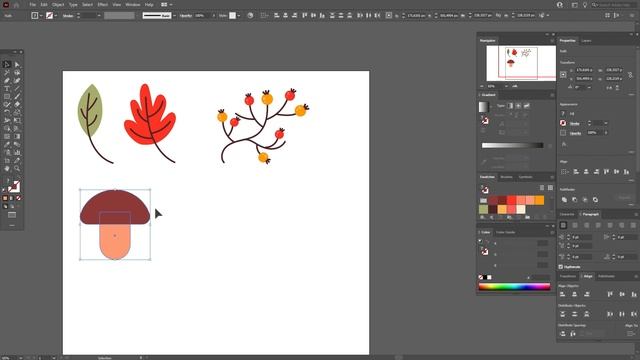Select paragraph Align Left button
The image size is (640, 360).
(x=563, y=225)
